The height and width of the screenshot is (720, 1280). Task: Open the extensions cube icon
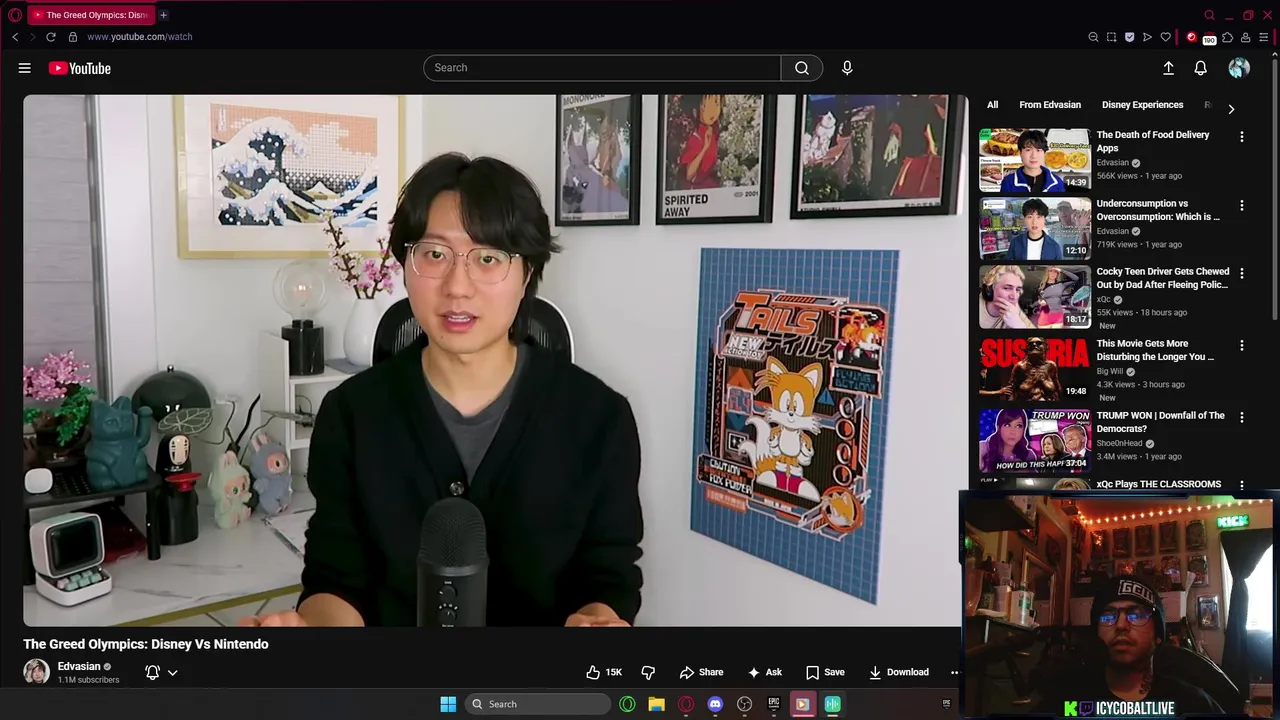pos(1228,37)
